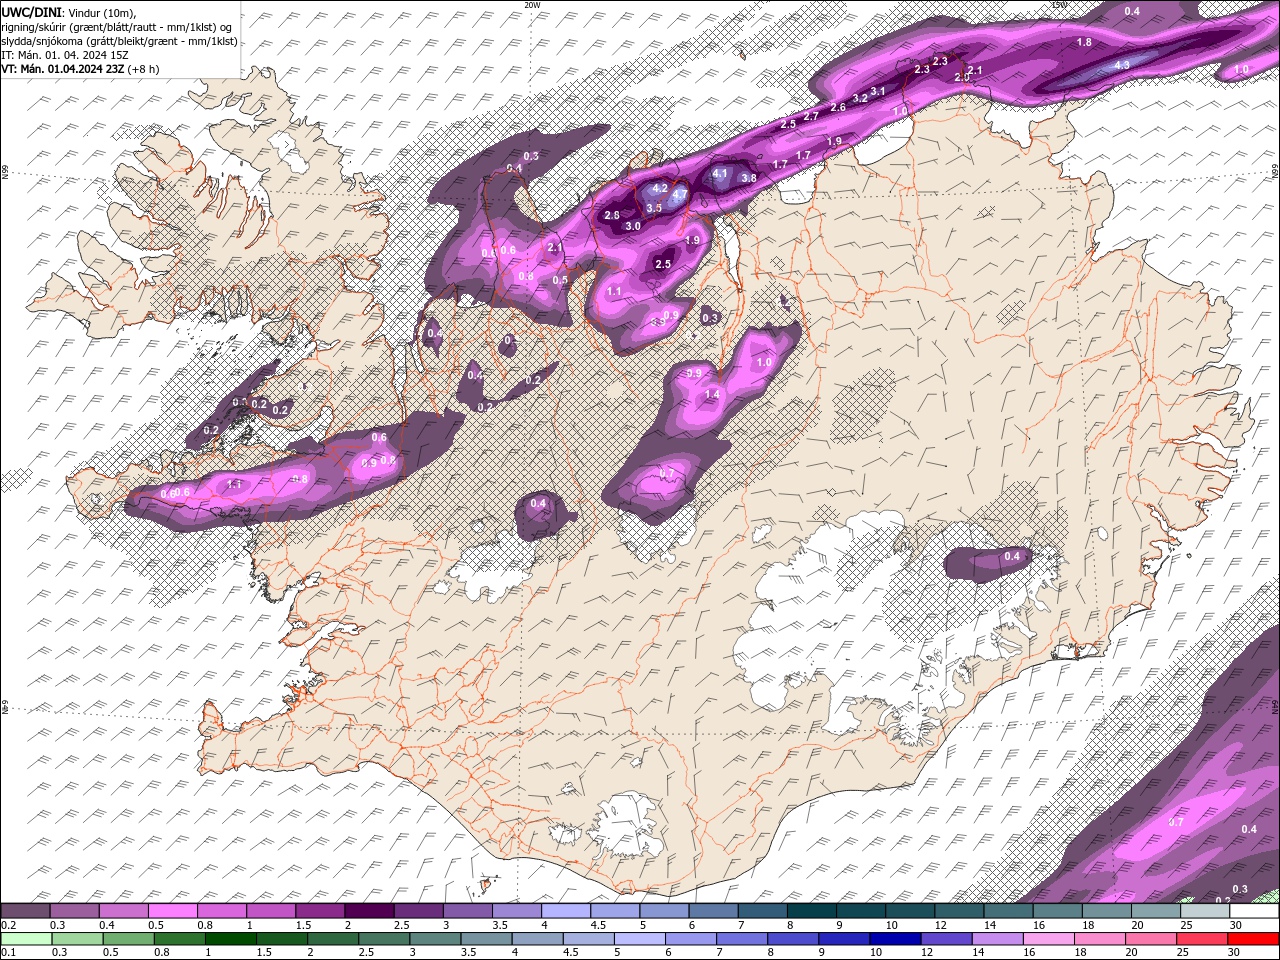Click the 1.8 snowfall value on the map
This screenshot has height=960, width=1280.
coord(1084,43)
